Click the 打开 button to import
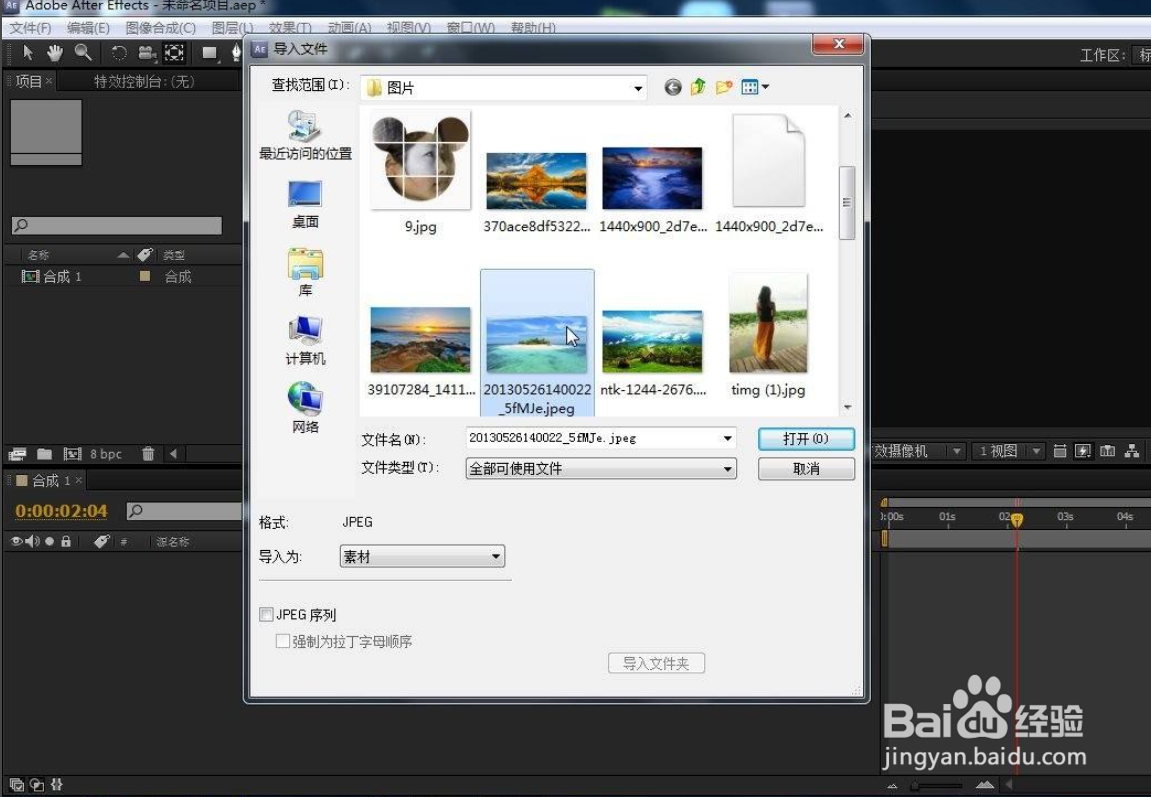The height and width of the screenshot is (797, 1151). pos(806,438)
